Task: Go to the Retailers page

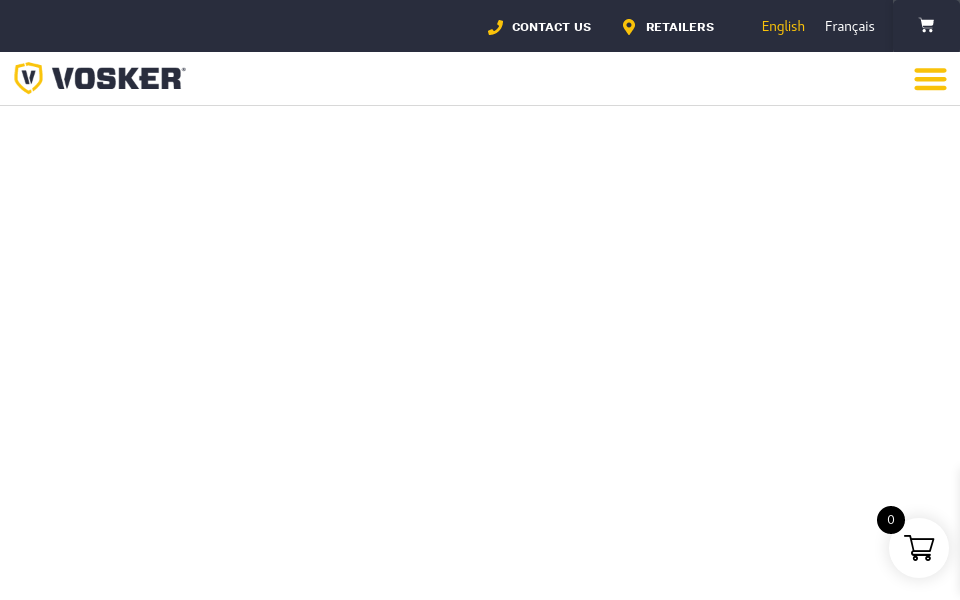Action: click(x=679, y=27)
